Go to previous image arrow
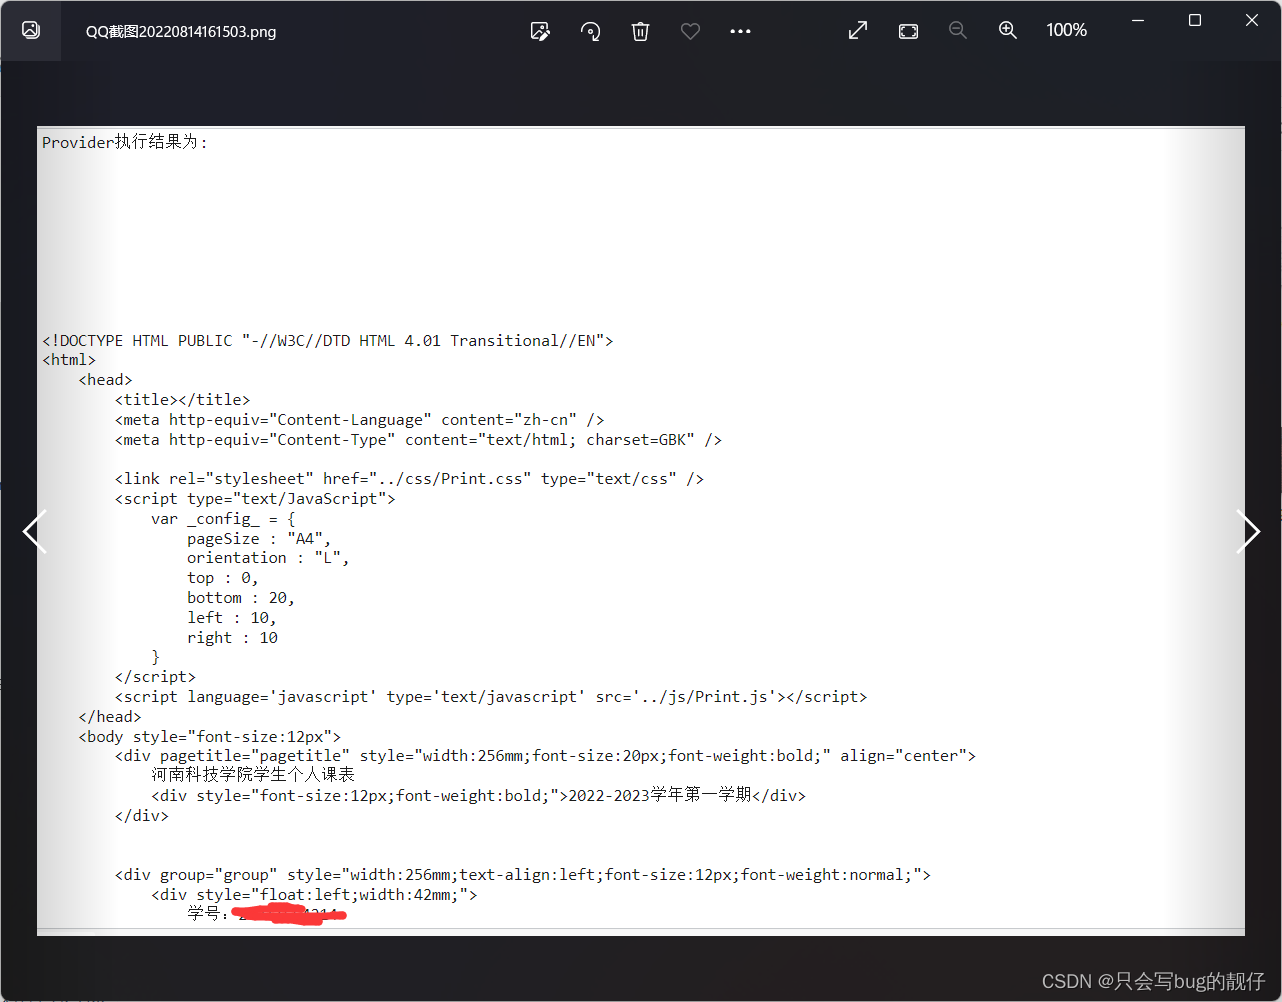 point(35,531)
